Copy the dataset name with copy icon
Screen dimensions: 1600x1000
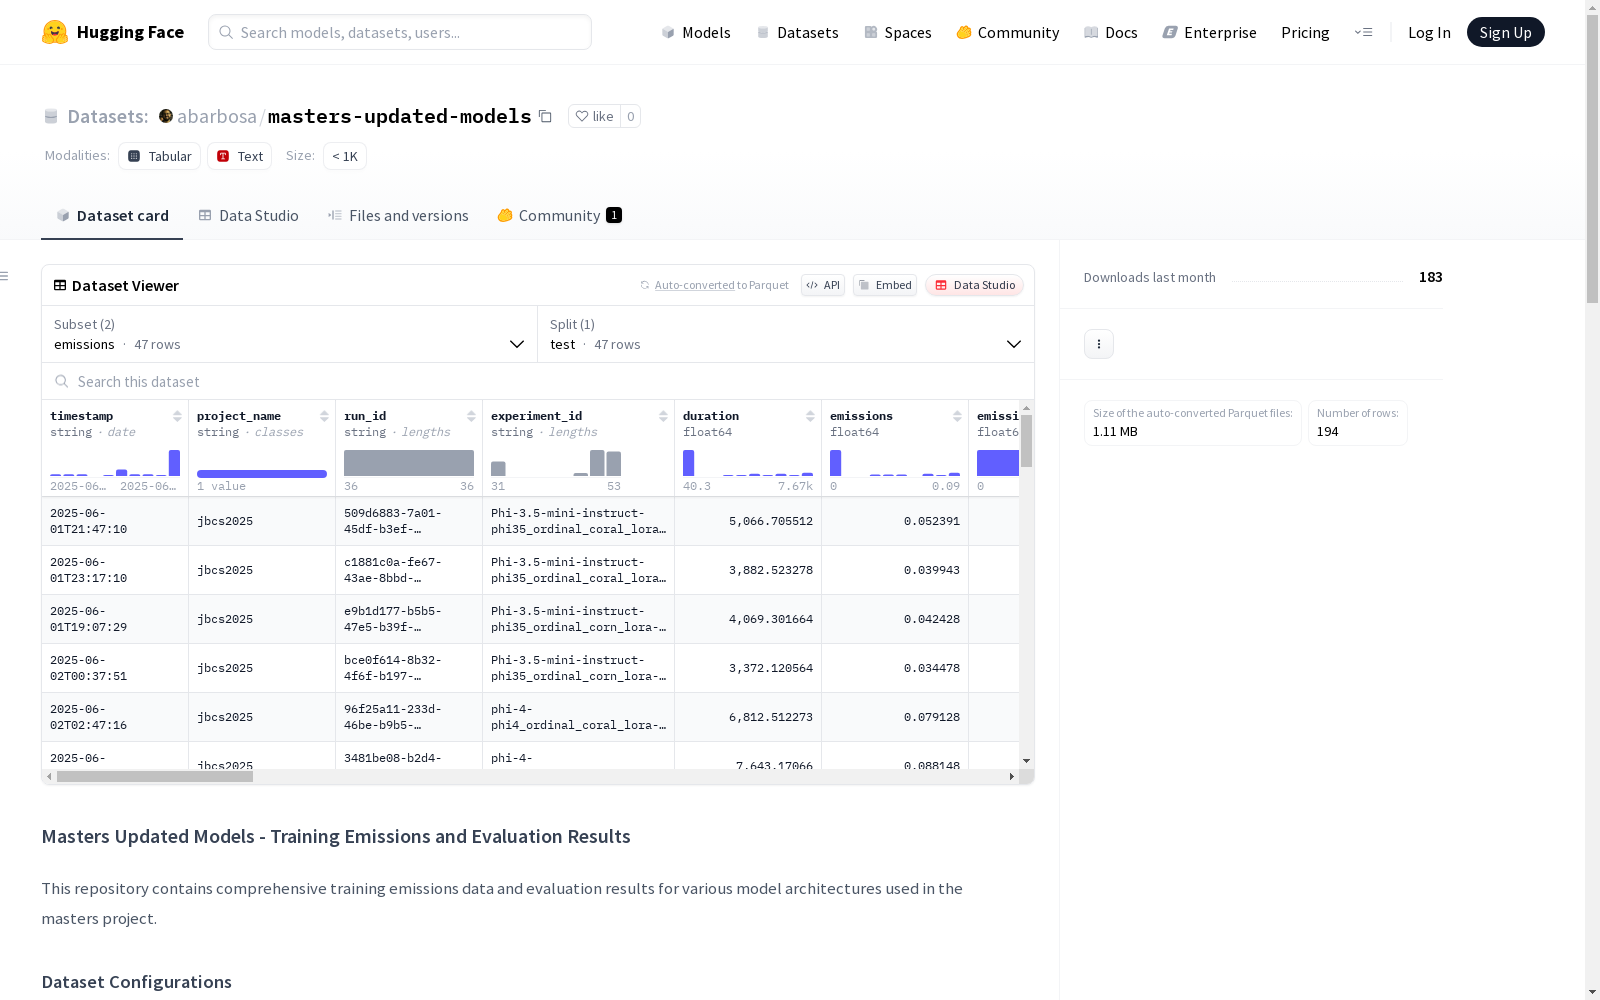tap(545, 116)
